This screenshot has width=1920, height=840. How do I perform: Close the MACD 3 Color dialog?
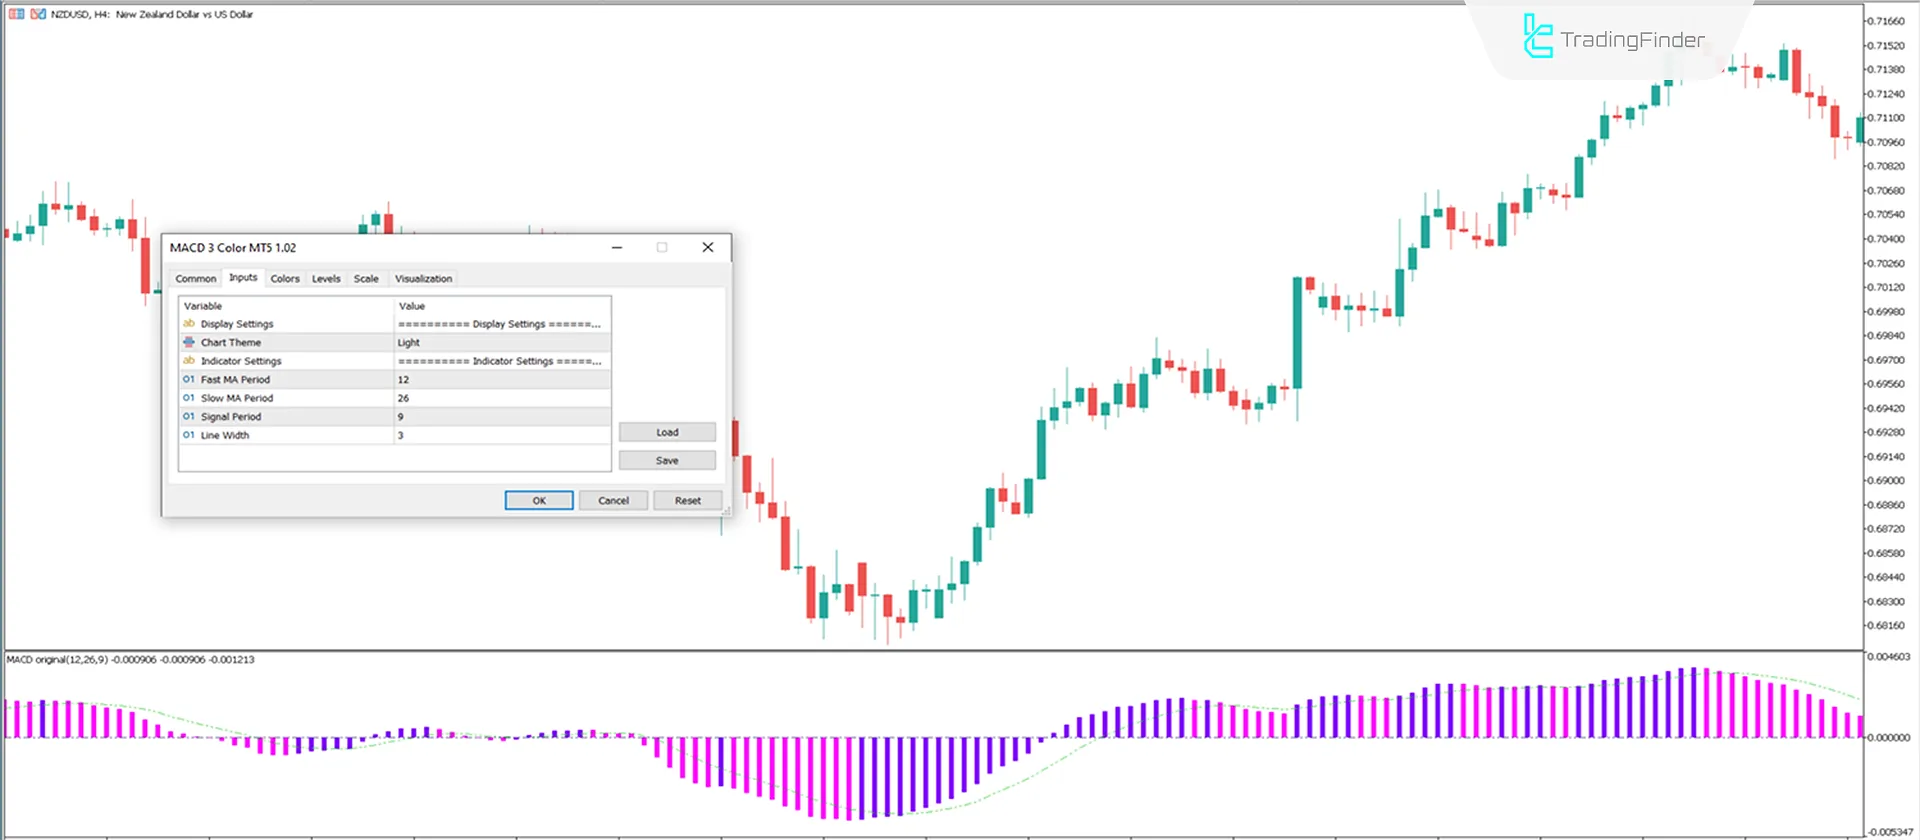pyautogui.click(x=708, y=248)
